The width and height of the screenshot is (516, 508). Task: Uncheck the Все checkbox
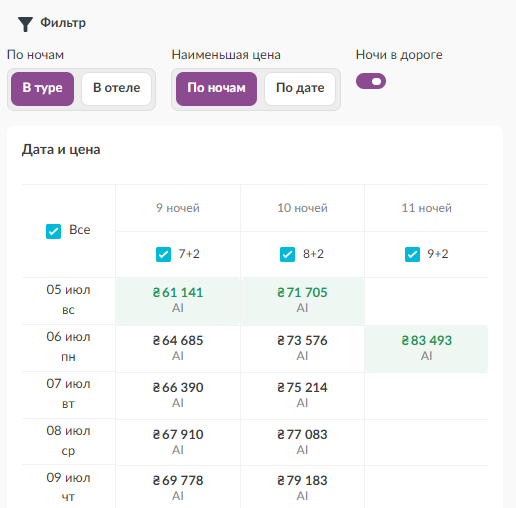point(53,231)
